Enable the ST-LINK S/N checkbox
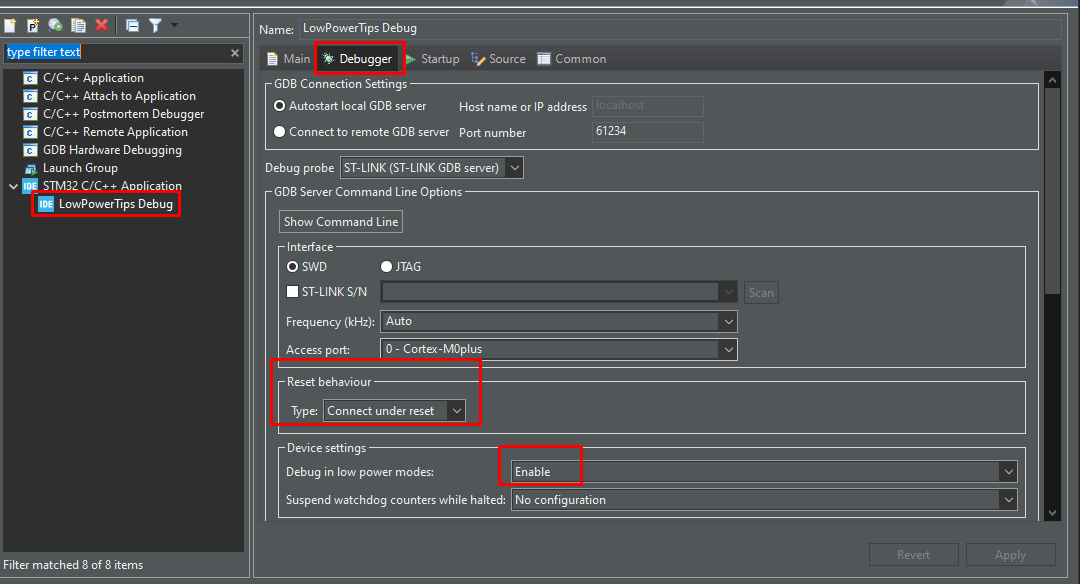 (x=292, y=292)
